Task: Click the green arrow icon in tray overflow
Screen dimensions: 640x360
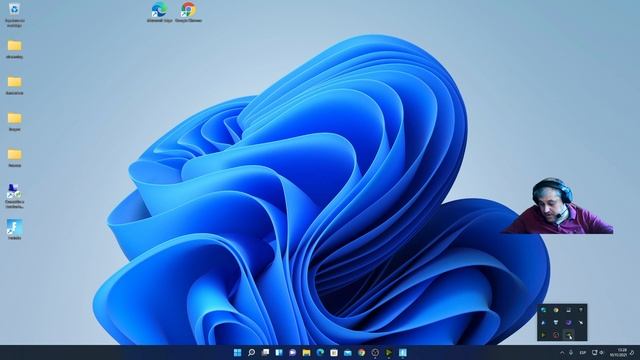Action: click(544, 335)
